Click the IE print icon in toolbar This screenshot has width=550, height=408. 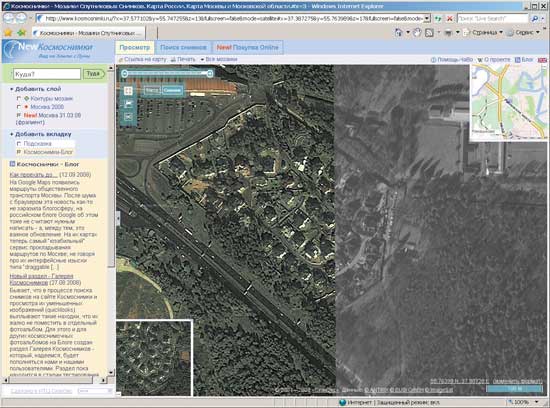click(448, 33)
